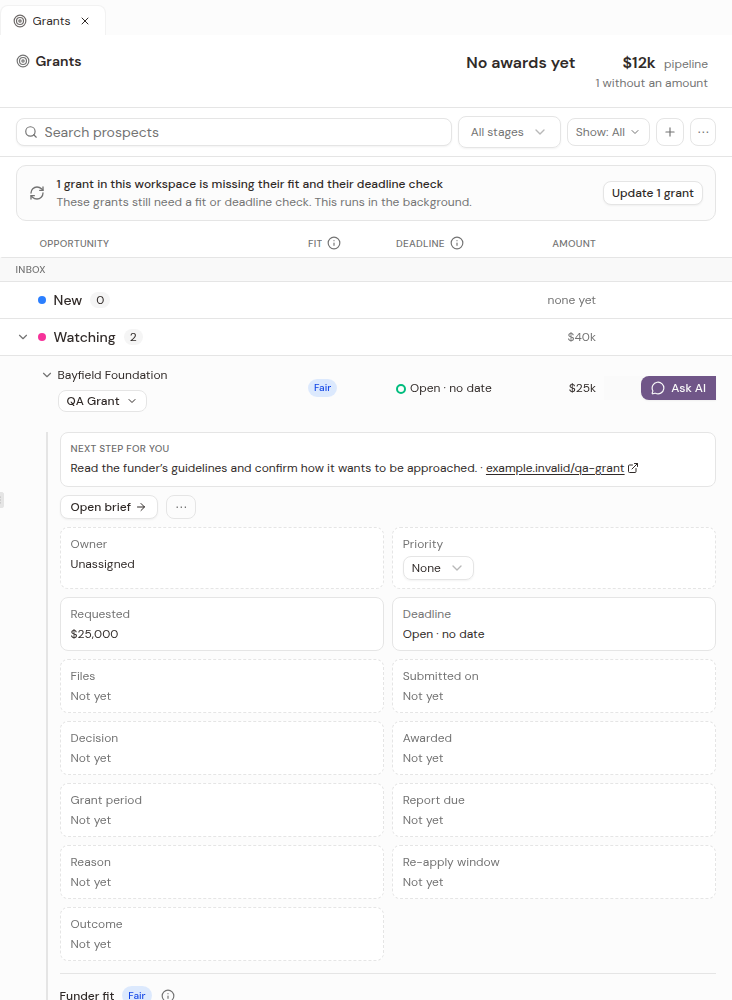
Task: Open the QA Grant dropdown
Action: tap(102, 401)
